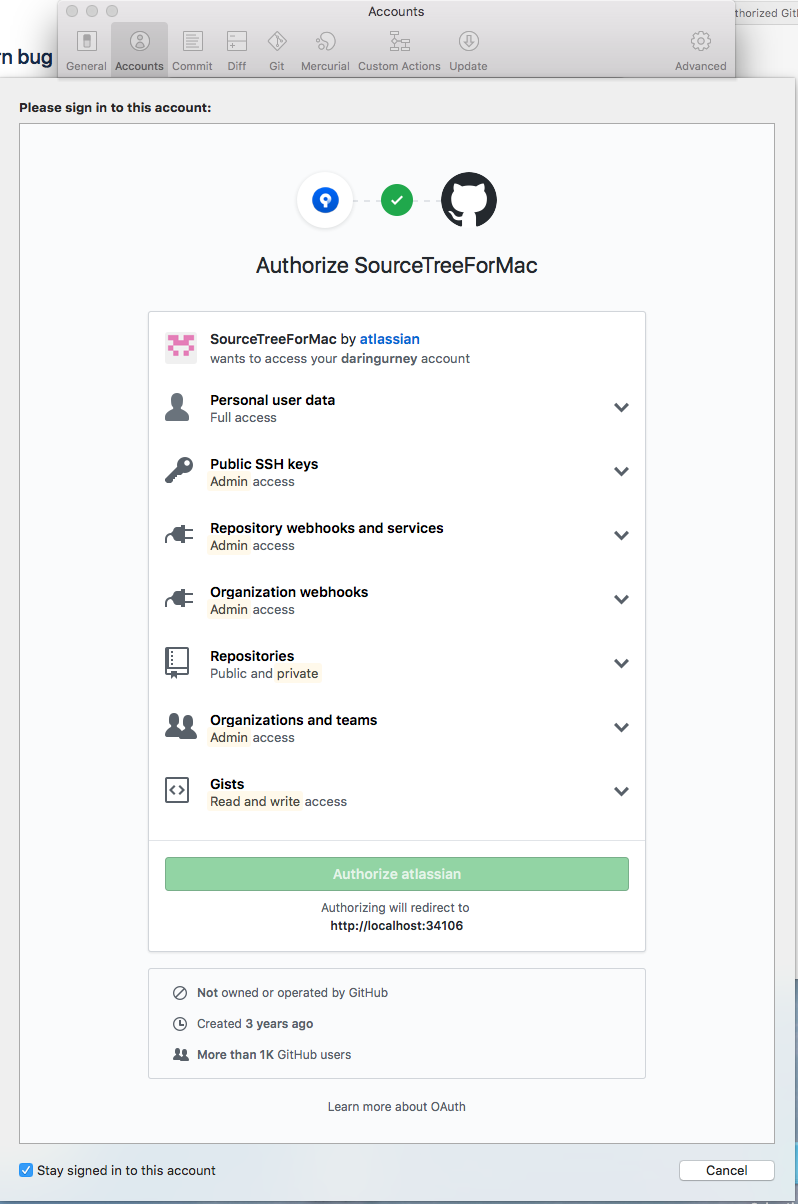This screenshot has height=1204, width=798.
Task: Click the Cancel button
Action: (x=726, y=1170)
